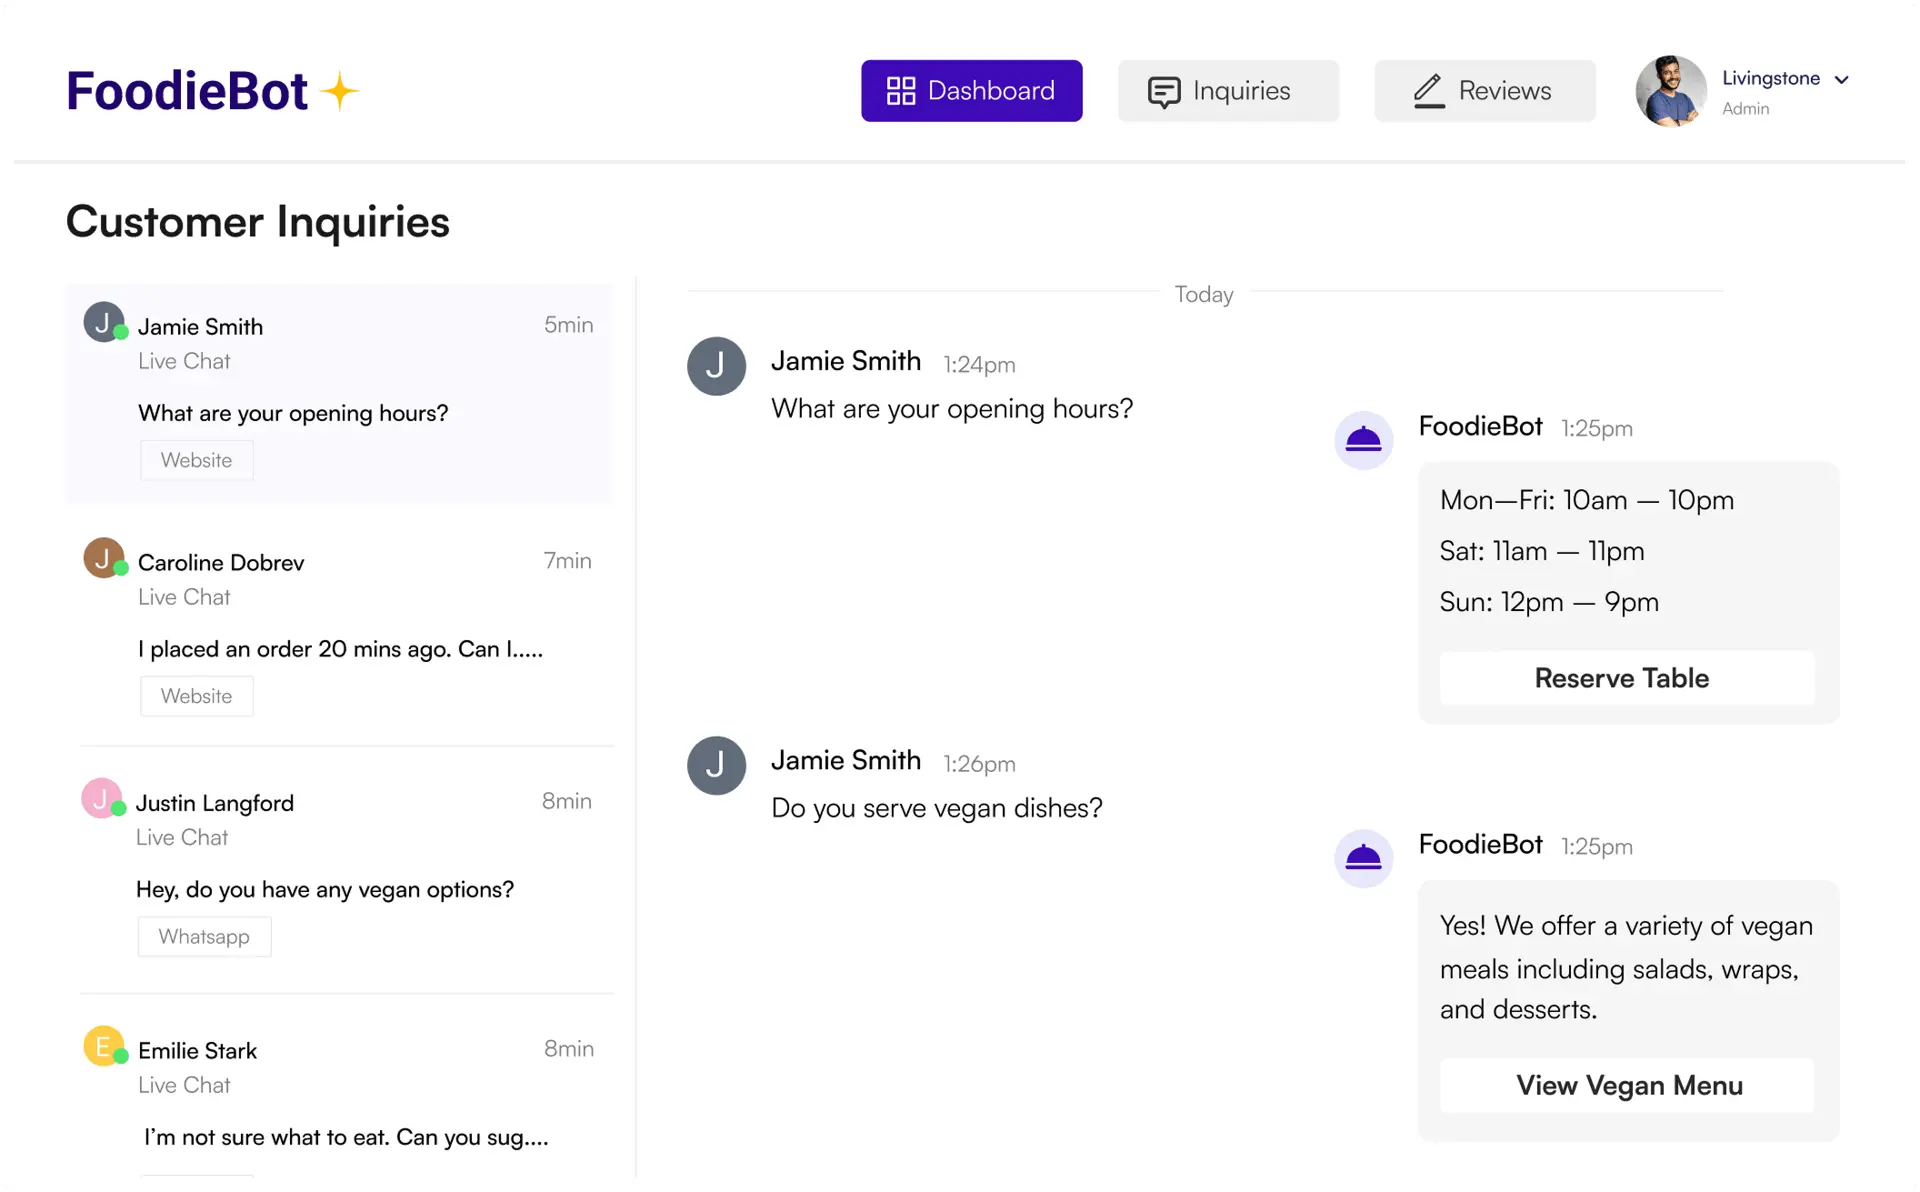The width and height of the screenshot is (1920, 1192).
Task: Click the Dashboard grid icon
Action: coord(899,90)
